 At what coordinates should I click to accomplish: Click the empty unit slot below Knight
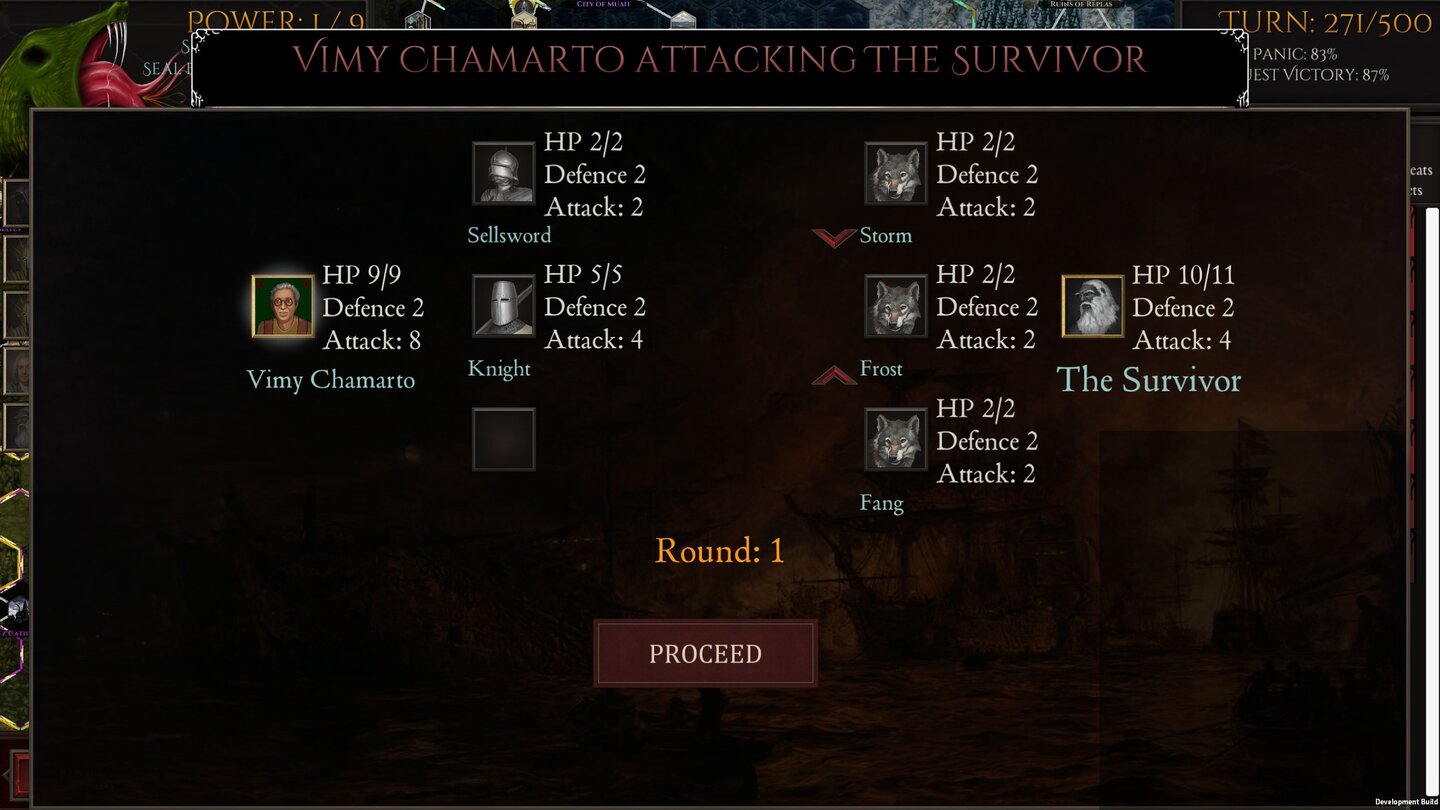503,439
